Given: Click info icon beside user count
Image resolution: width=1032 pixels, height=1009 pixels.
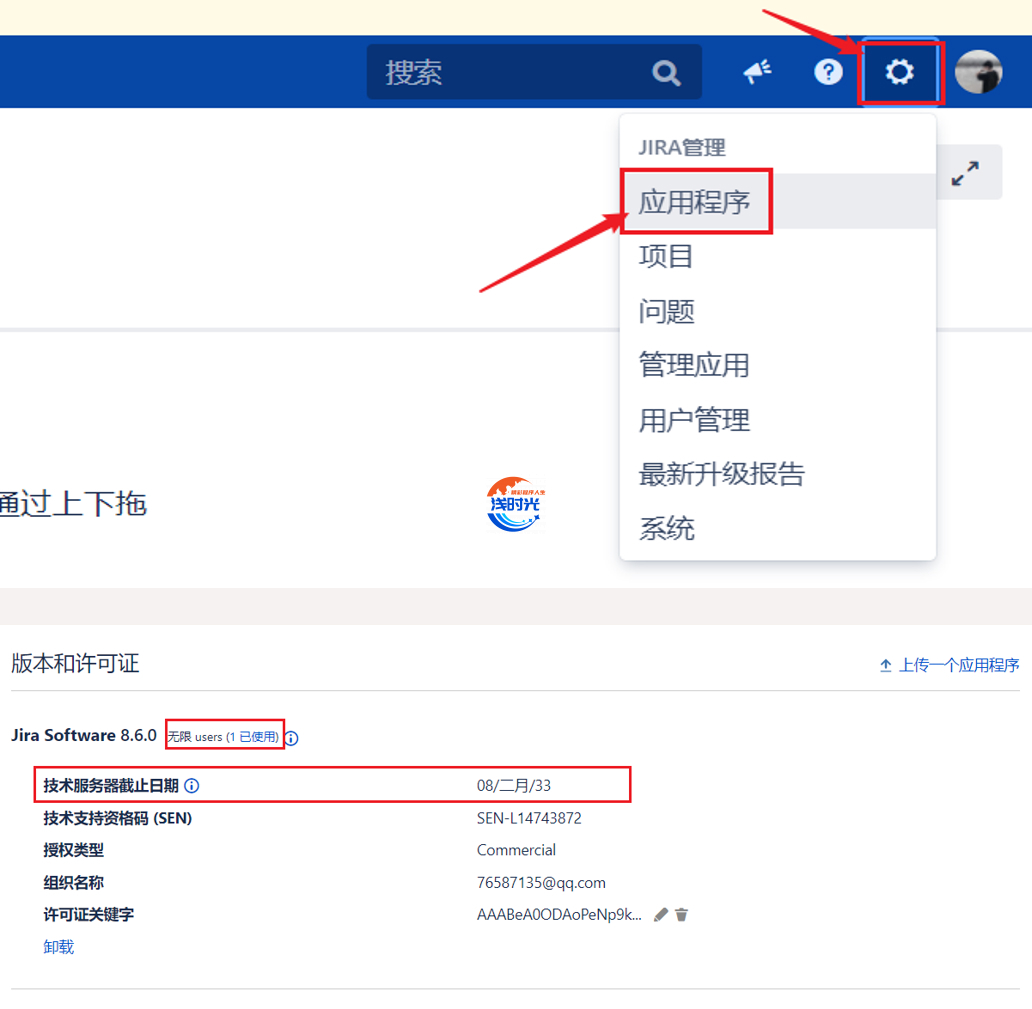Looking at the screenshot, I should click(292, 738).
